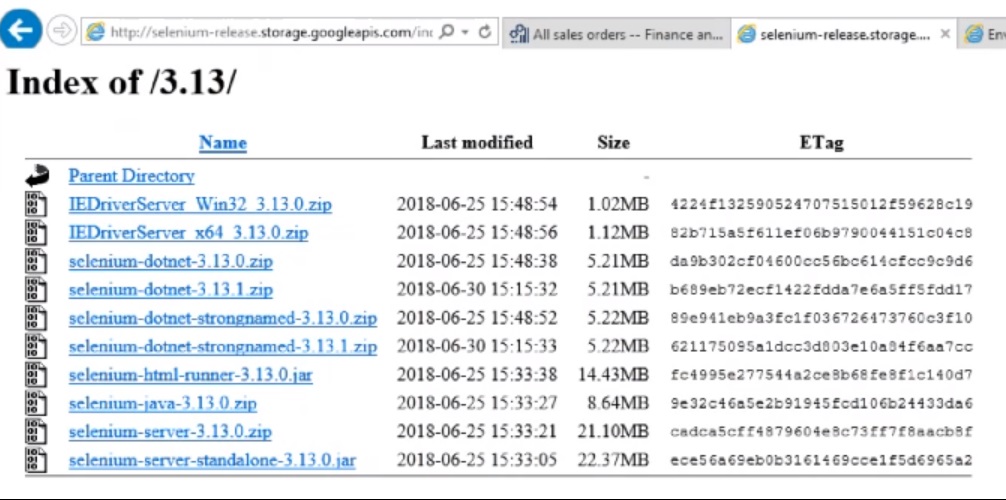Go back using the browser Back arrow
Viewport: 1006px width, 500px height.
pyautogui.click(x=21, y=30)
